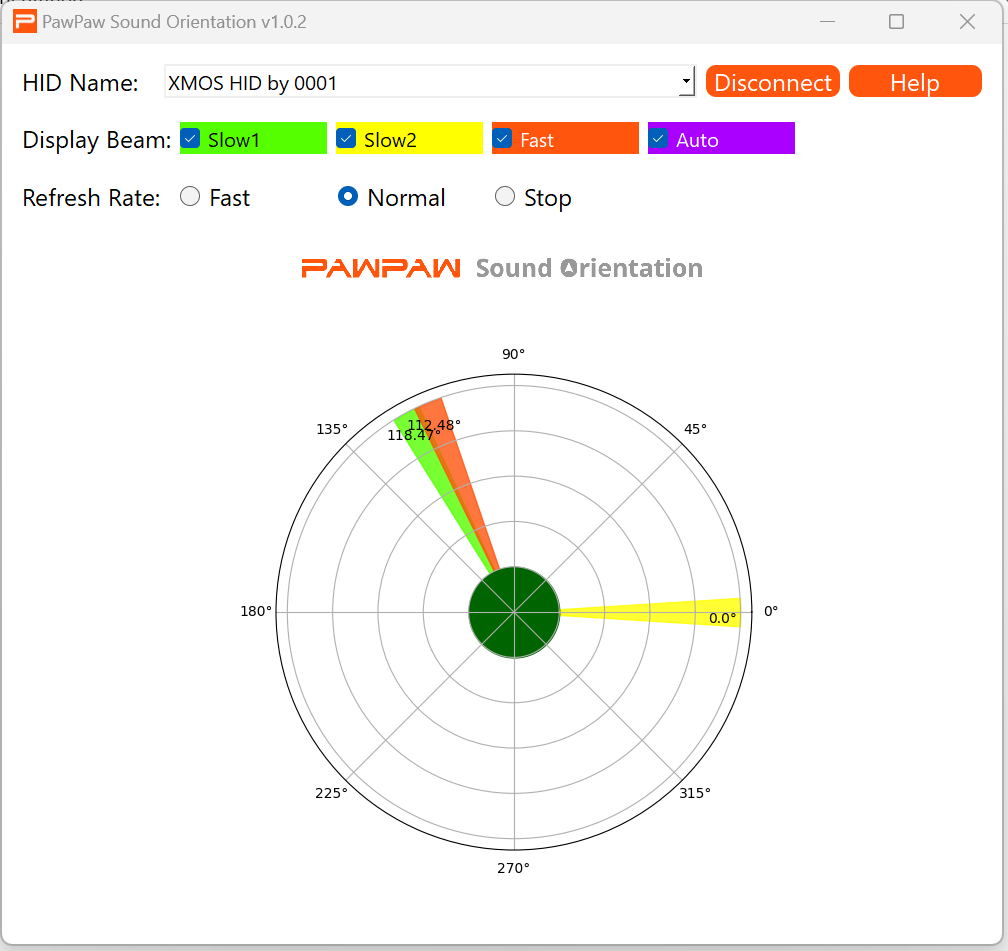Maximize the PawPaw window
This screenshot has height=951, width=1008.
tap(896, 22)
